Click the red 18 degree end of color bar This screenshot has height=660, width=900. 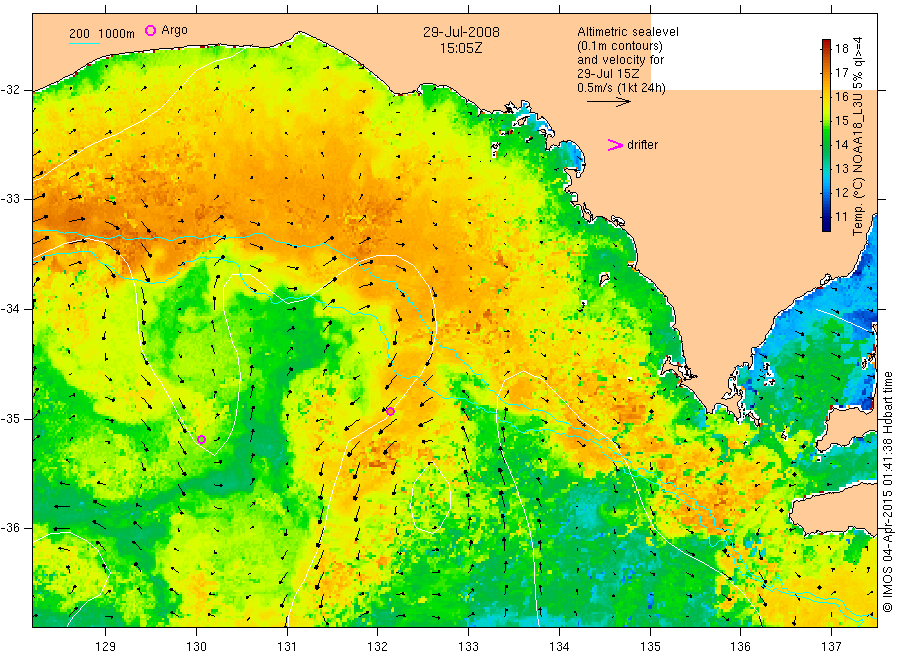pos(826,44)
